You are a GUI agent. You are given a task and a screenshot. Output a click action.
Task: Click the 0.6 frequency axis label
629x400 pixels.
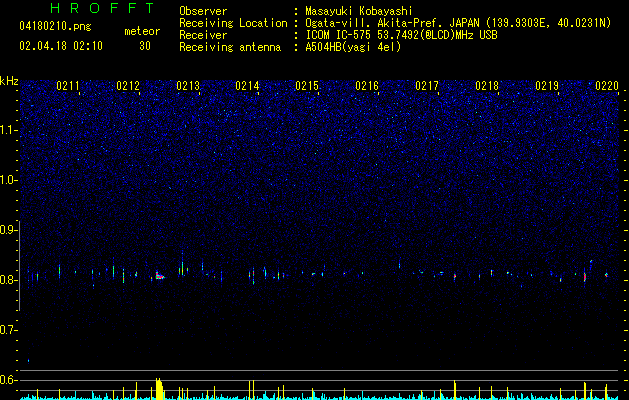click(x=8, y=380)
